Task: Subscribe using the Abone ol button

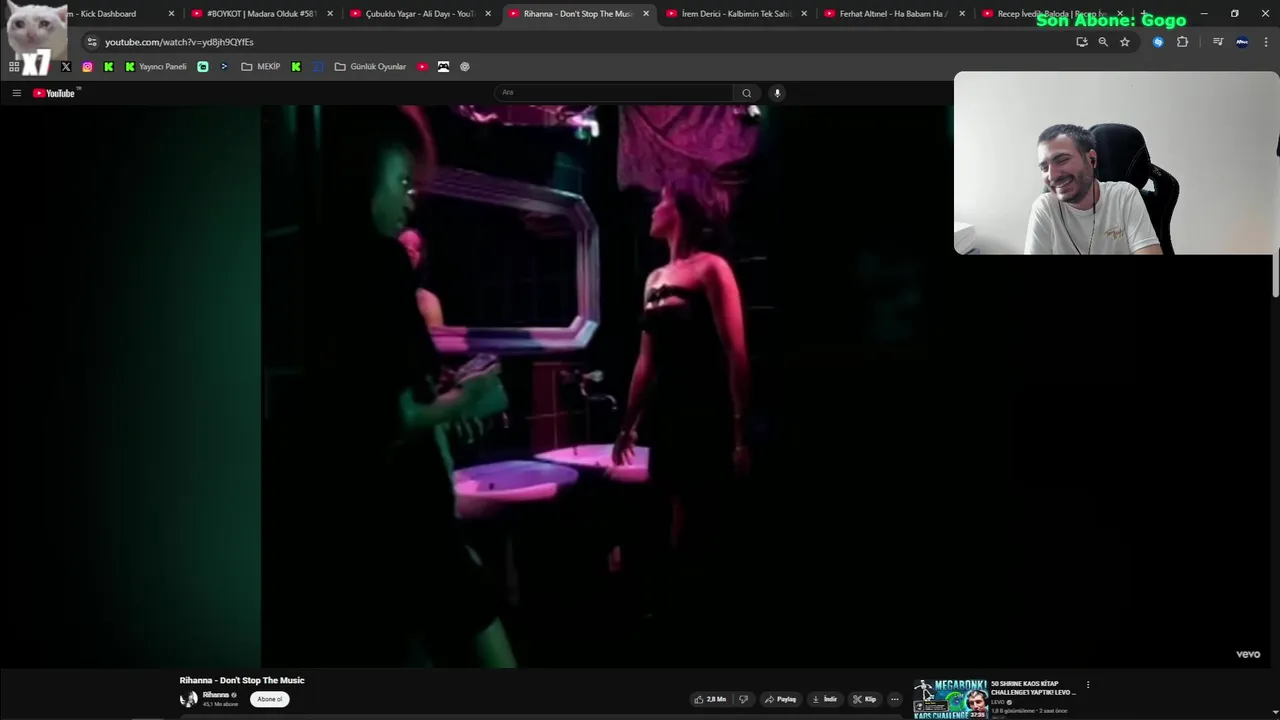Action: point(269,699)
